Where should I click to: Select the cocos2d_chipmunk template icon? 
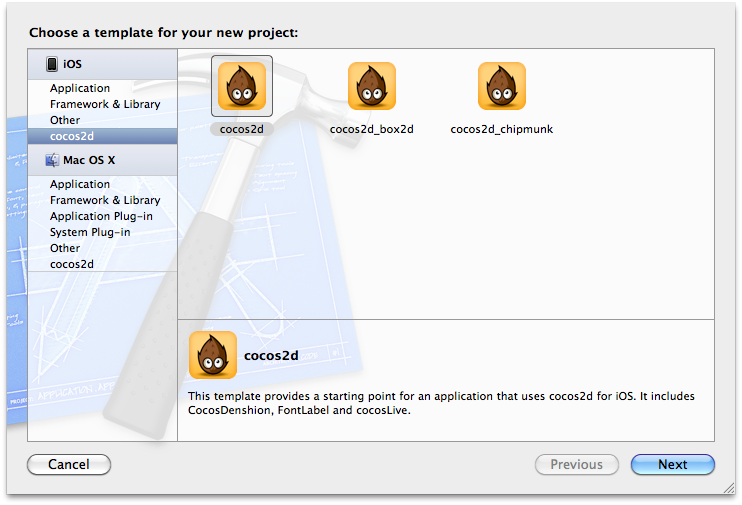click(501, 86)
